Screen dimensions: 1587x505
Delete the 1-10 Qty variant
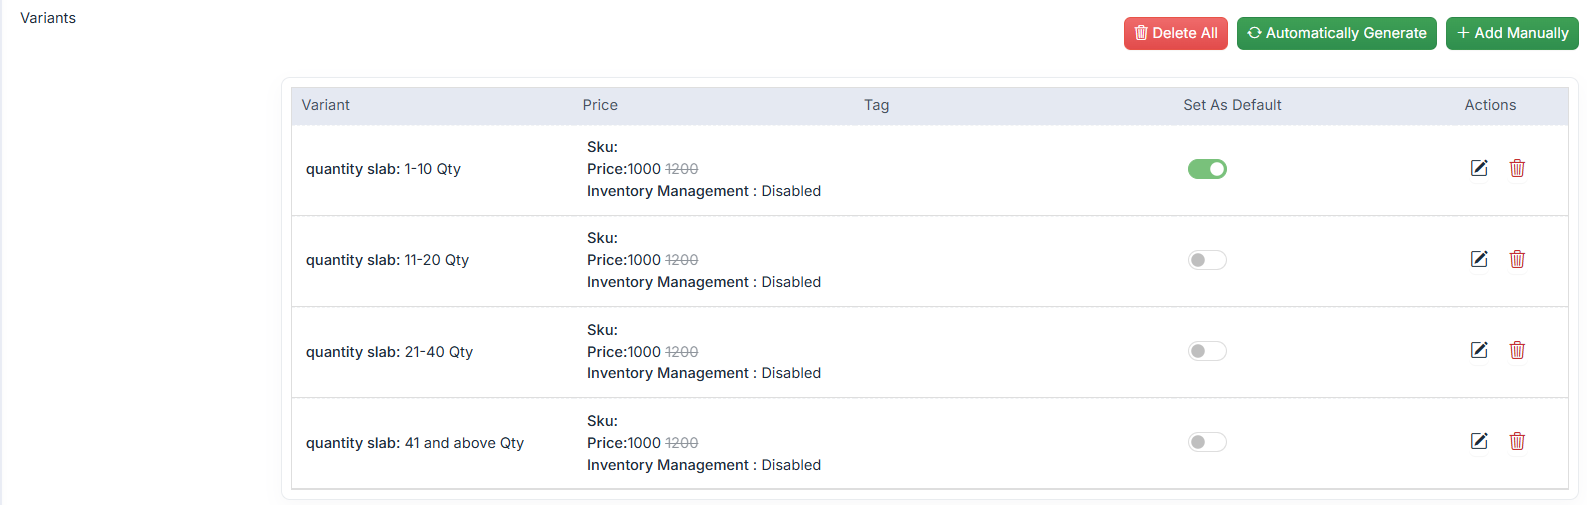1517,168
